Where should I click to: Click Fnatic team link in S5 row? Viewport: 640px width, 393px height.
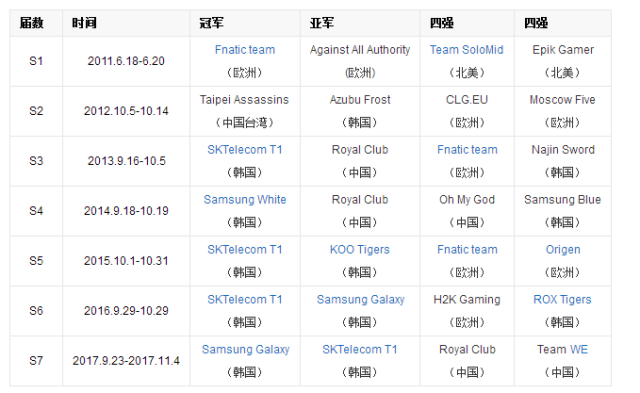[x=467, y=250]
